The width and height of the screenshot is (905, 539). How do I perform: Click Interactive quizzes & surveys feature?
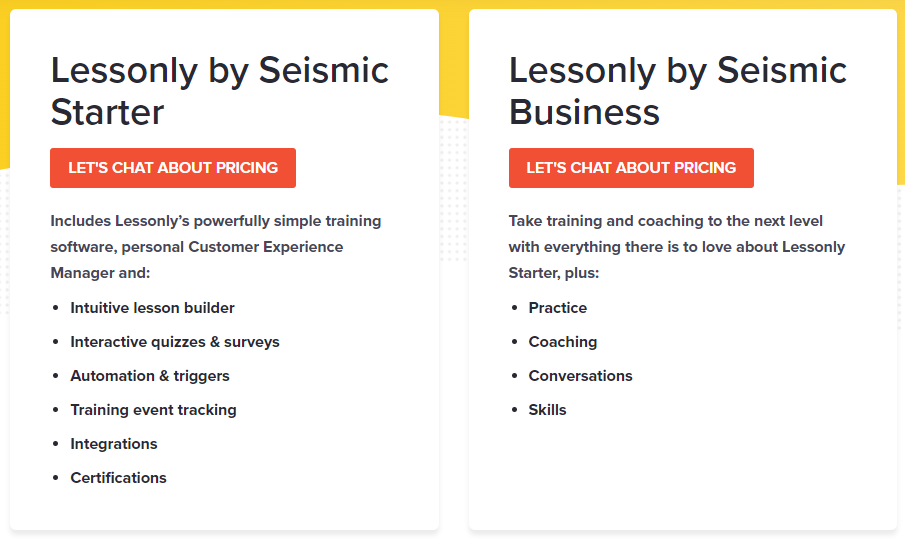pos(175,342)
